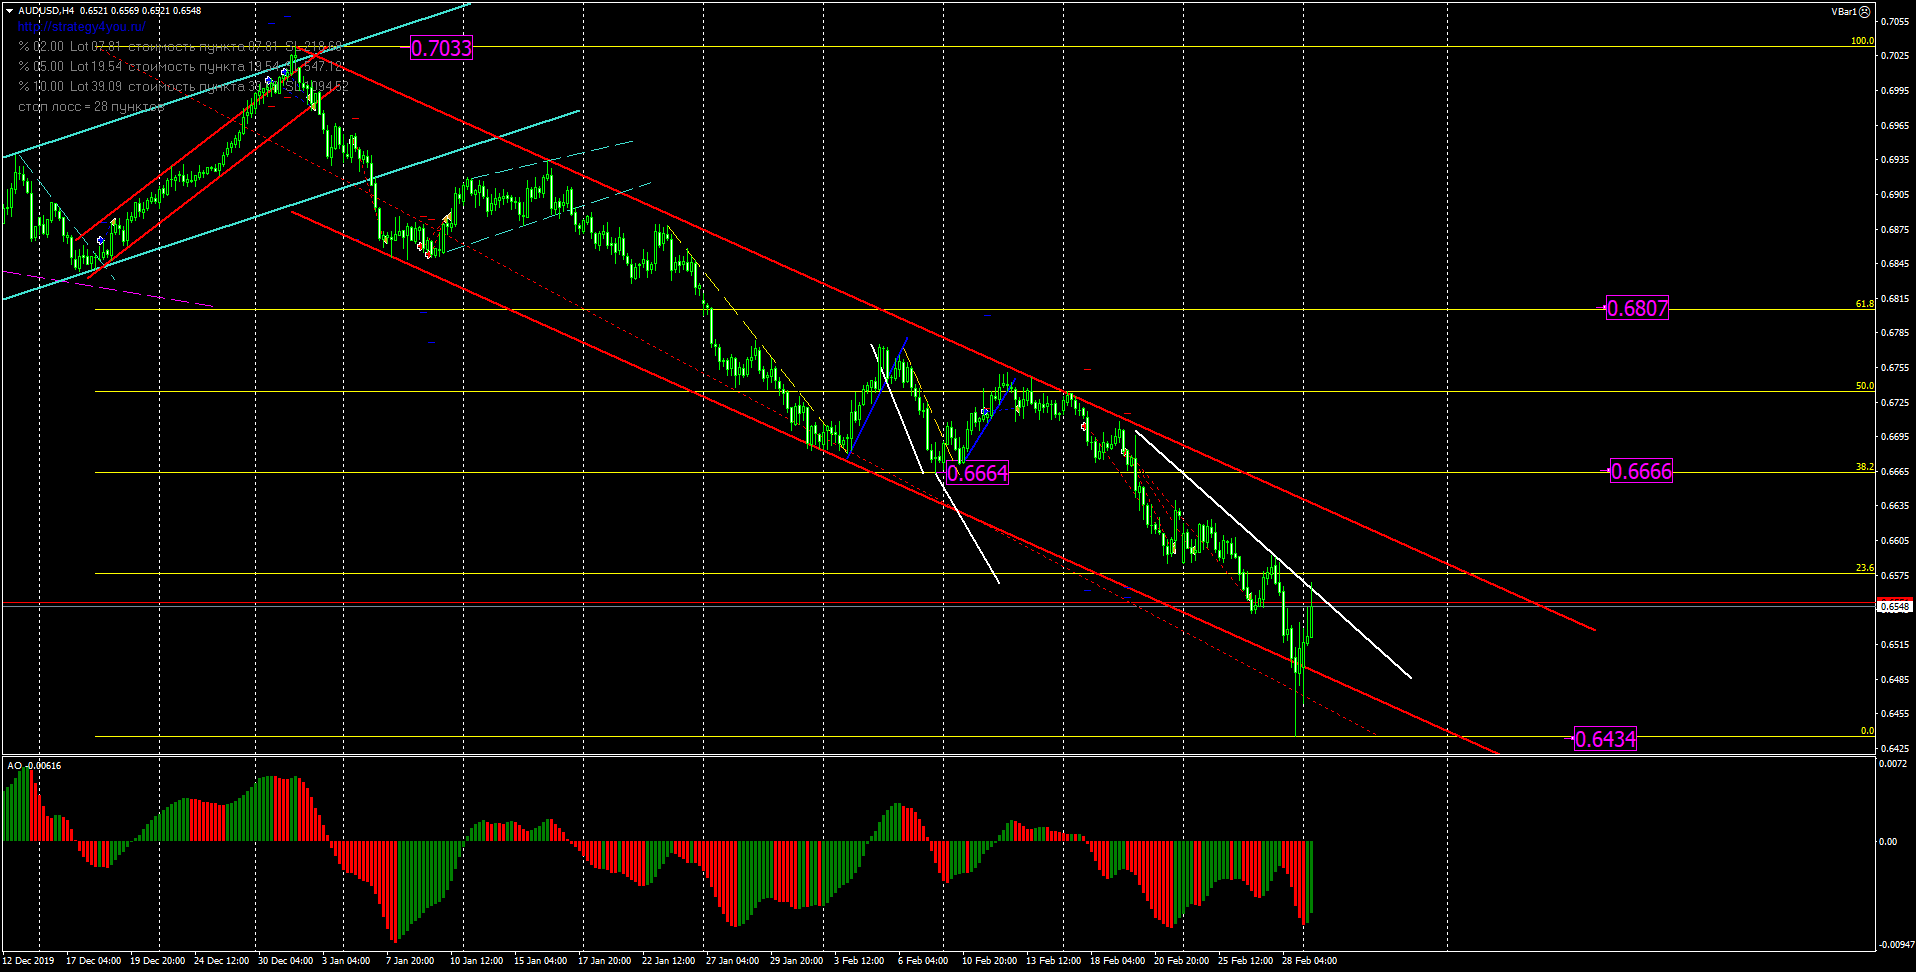
Task: Select the 0.6666 price label box
Action: [1641, 471]
